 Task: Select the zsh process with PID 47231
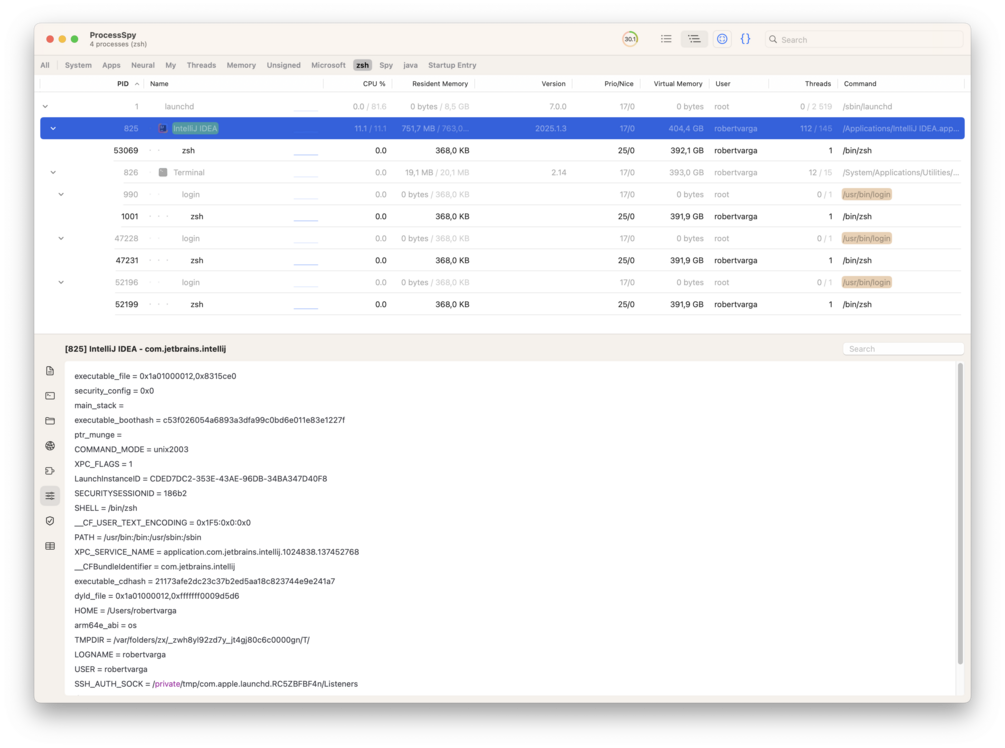501,261
